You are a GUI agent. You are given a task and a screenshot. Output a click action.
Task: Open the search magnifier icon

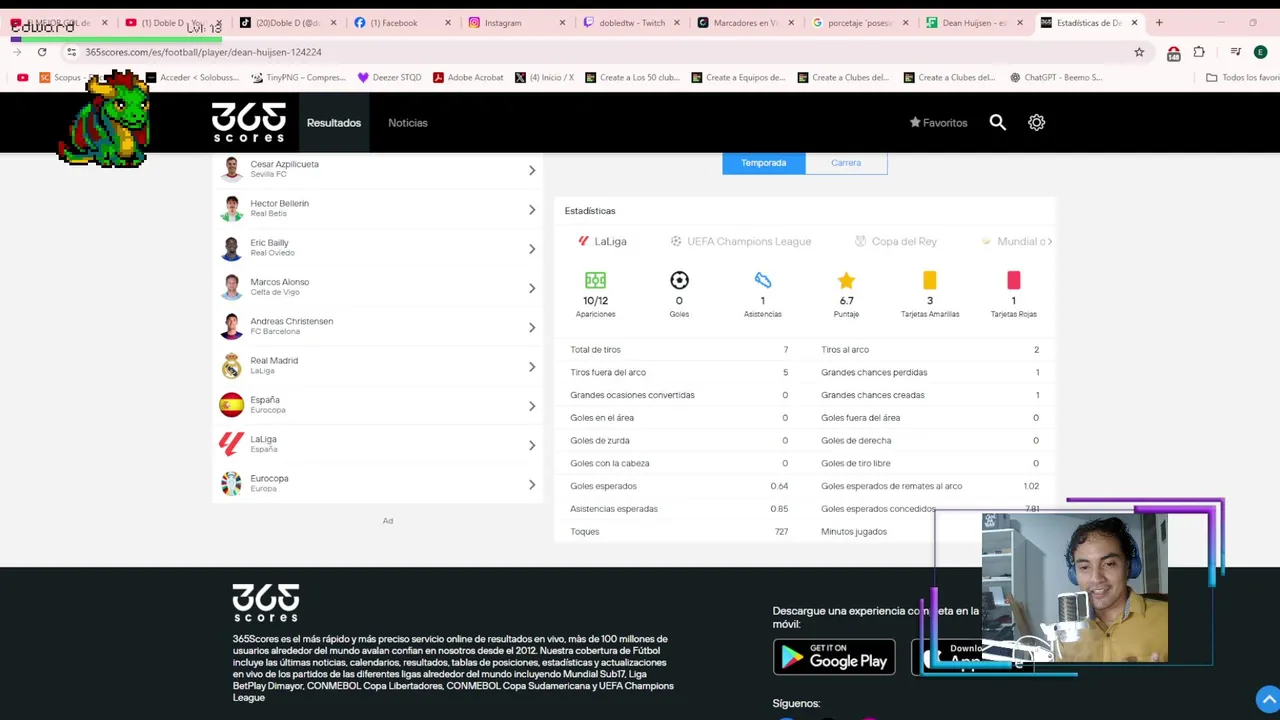click(x=997, y=122)
